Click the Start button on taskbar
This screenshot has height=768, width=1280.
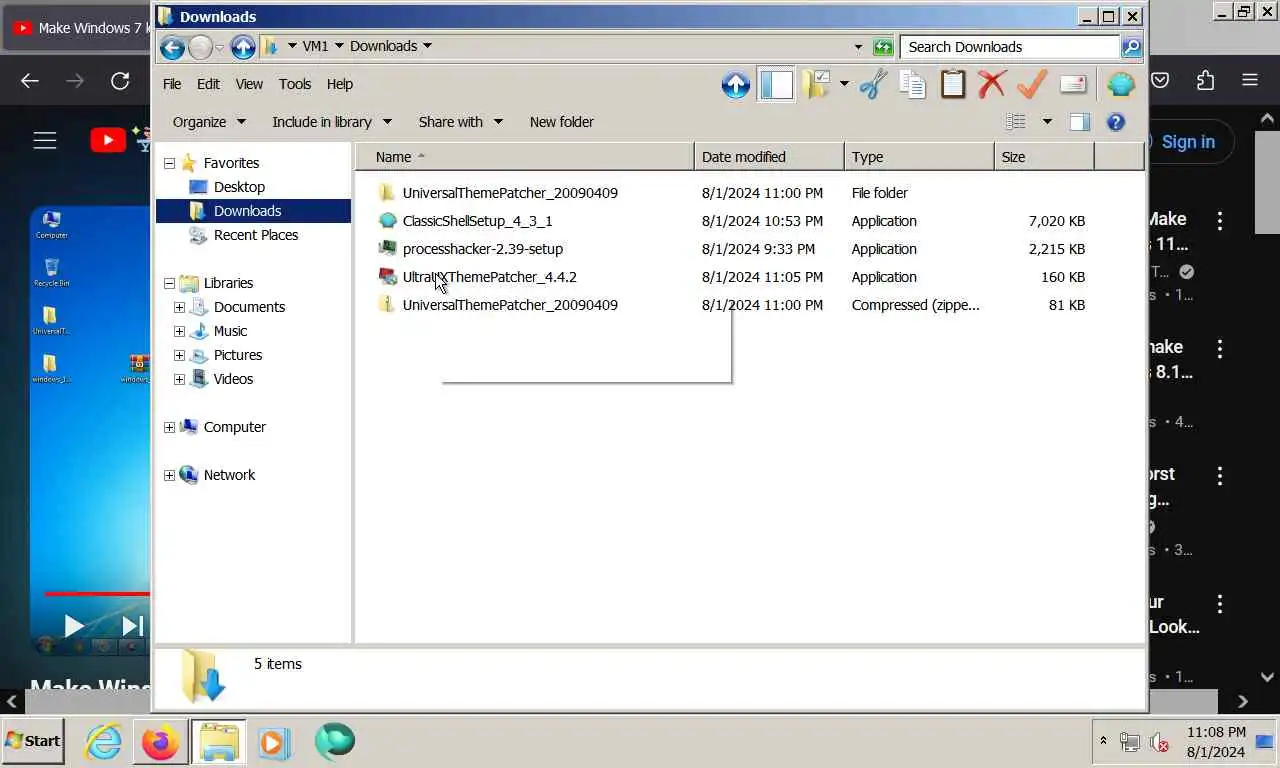coord(33,741)
